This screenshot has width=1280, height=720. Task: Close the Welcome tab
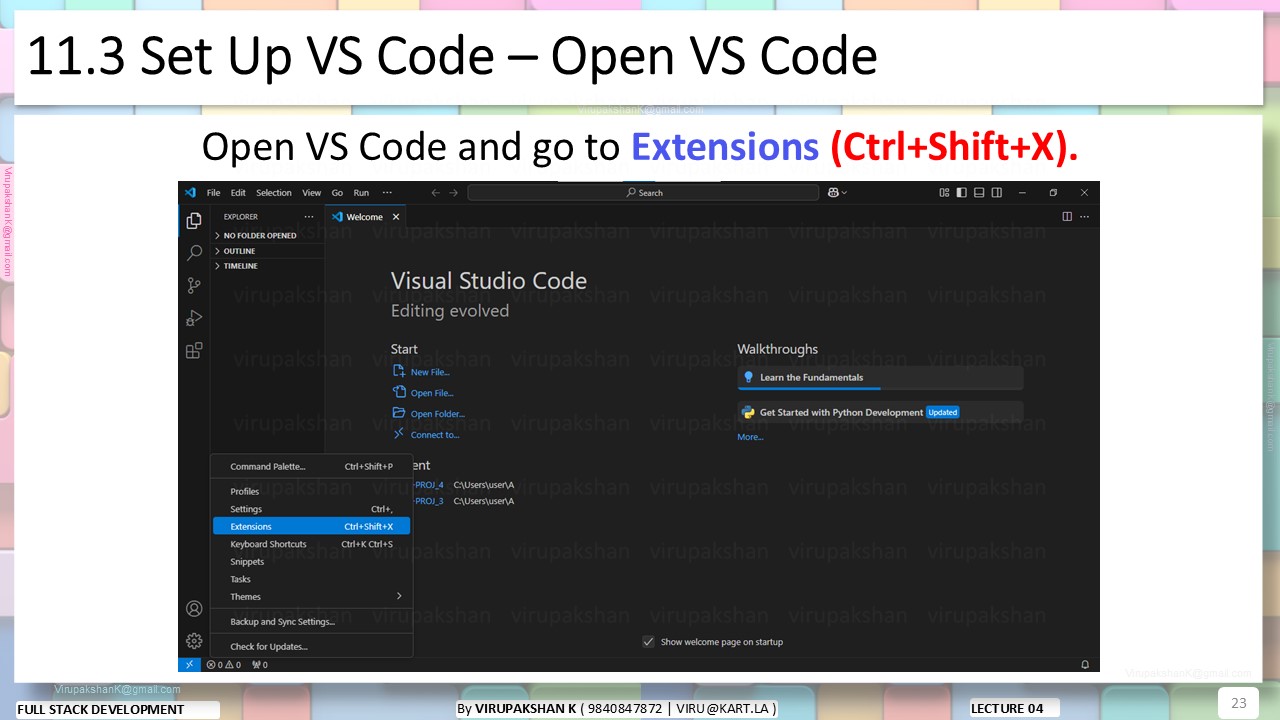pos(396,216)
